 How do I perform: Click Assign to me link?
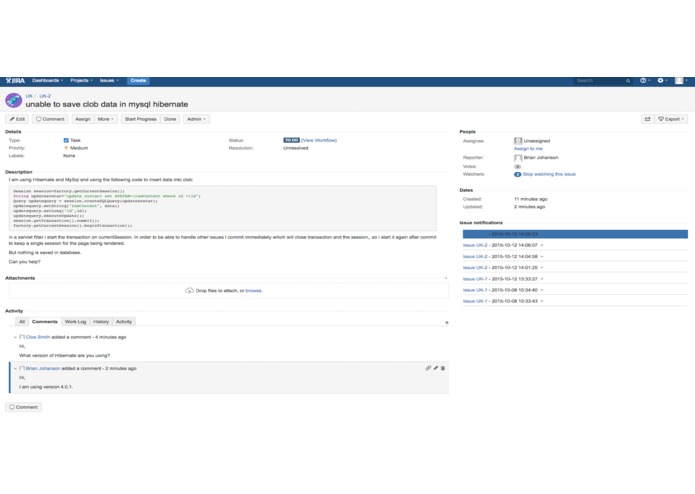point(528,149)
